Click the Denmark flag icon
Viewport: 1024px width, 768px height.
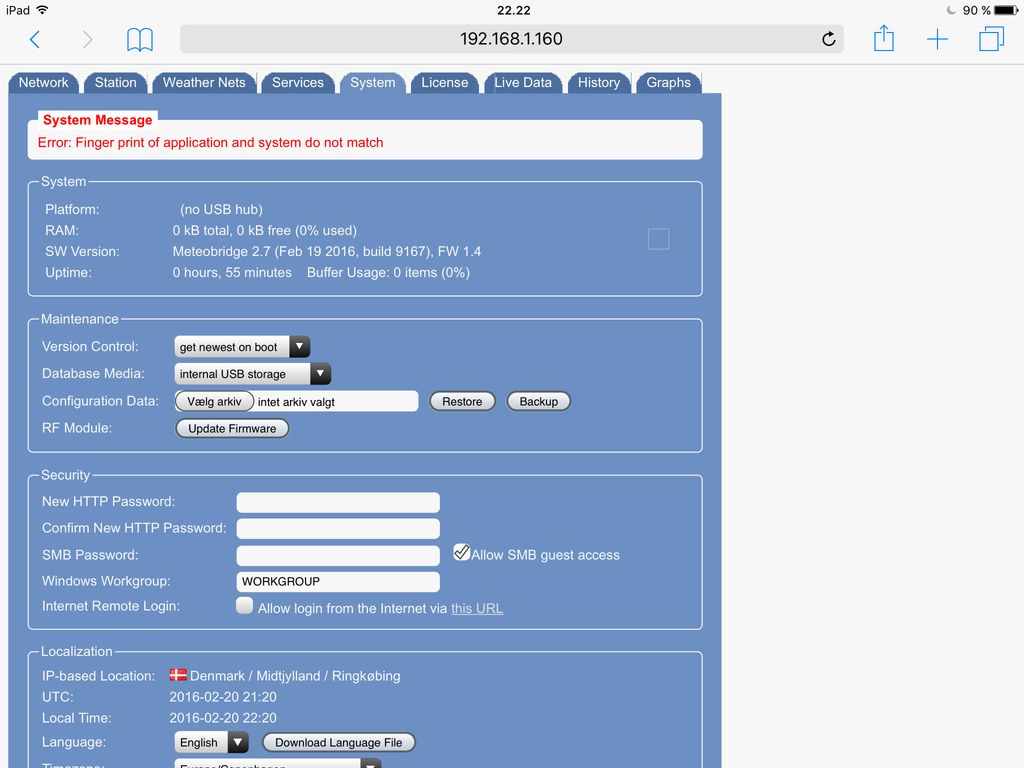click(x=178, y=675)
